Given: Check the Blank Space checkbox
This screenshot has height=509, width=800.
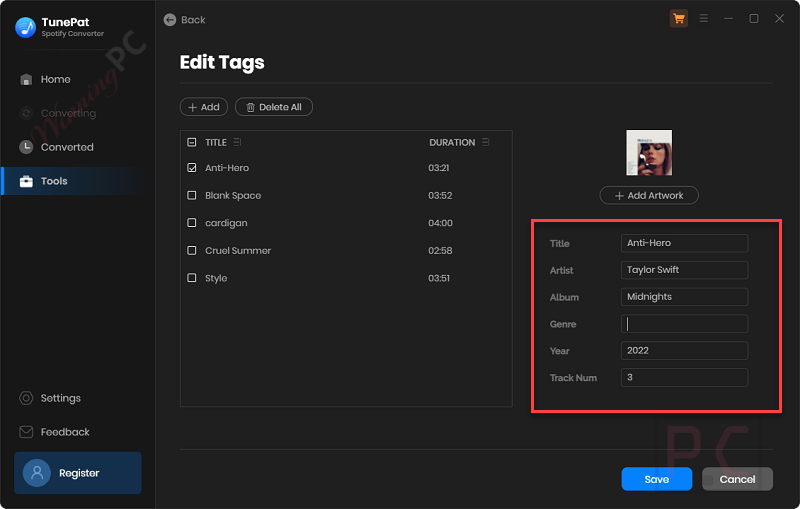Looking at the screenshot, I should coord(192,195).
